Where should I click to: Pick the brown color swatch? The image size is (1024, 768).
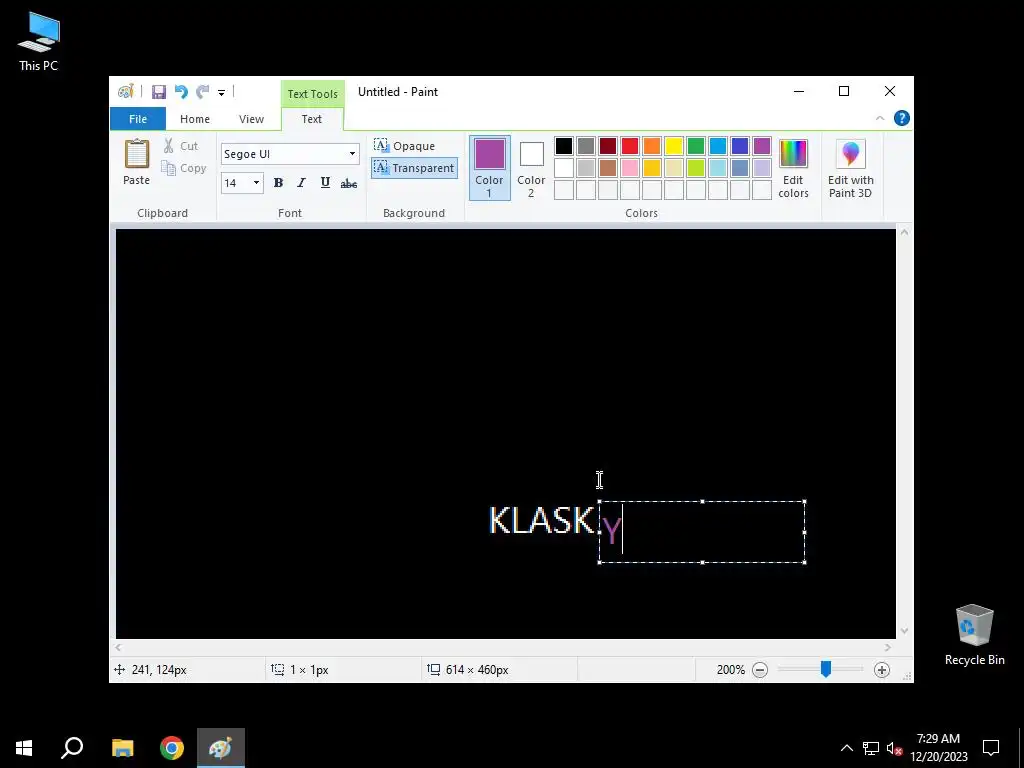[608, 168]
